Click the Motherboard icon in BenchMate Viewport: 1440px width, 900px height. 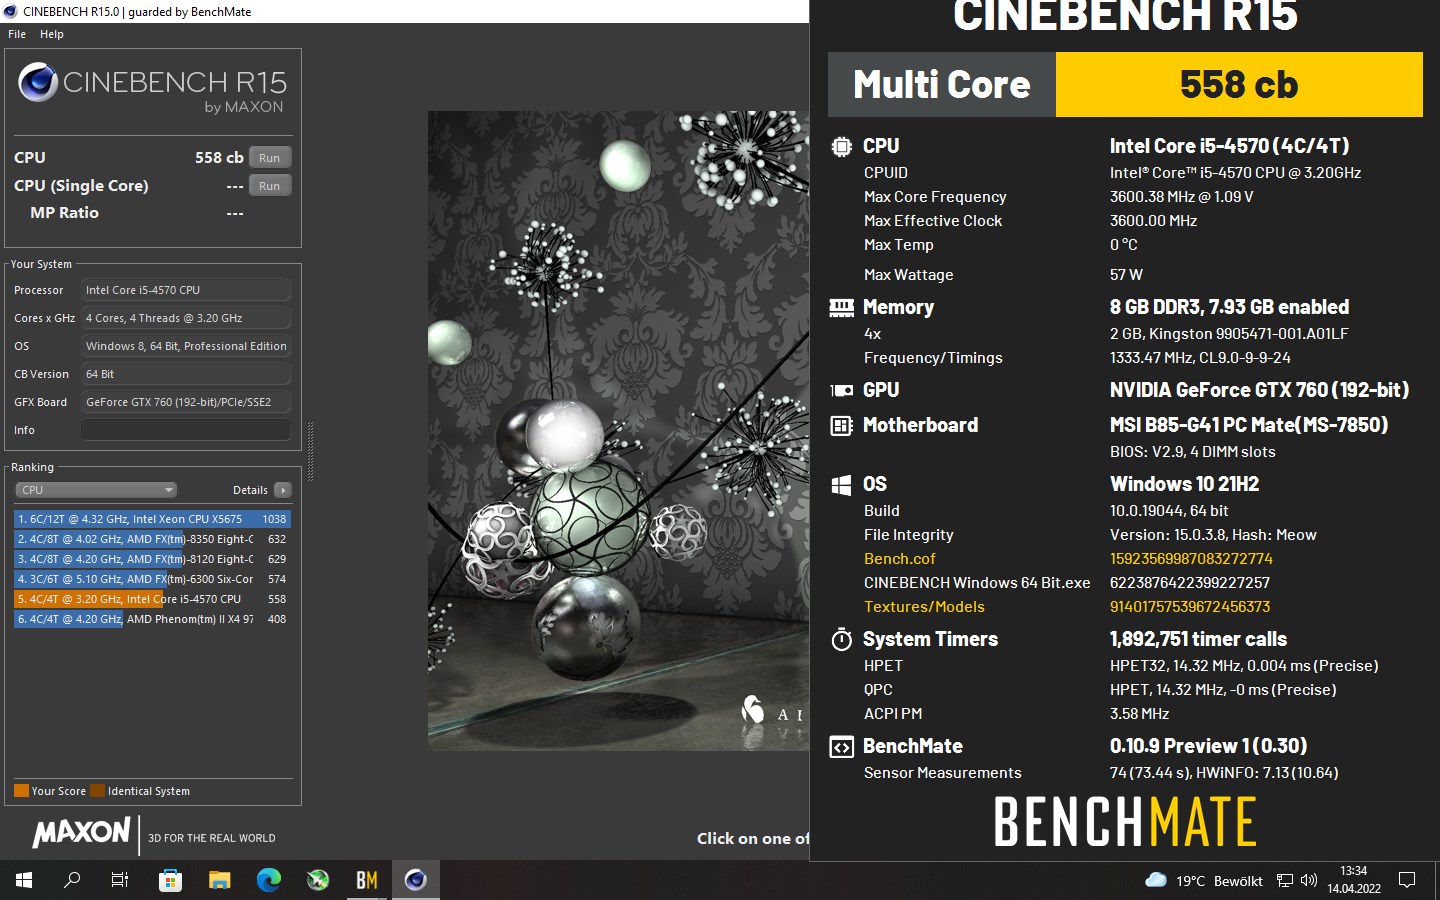pos(842,426)
